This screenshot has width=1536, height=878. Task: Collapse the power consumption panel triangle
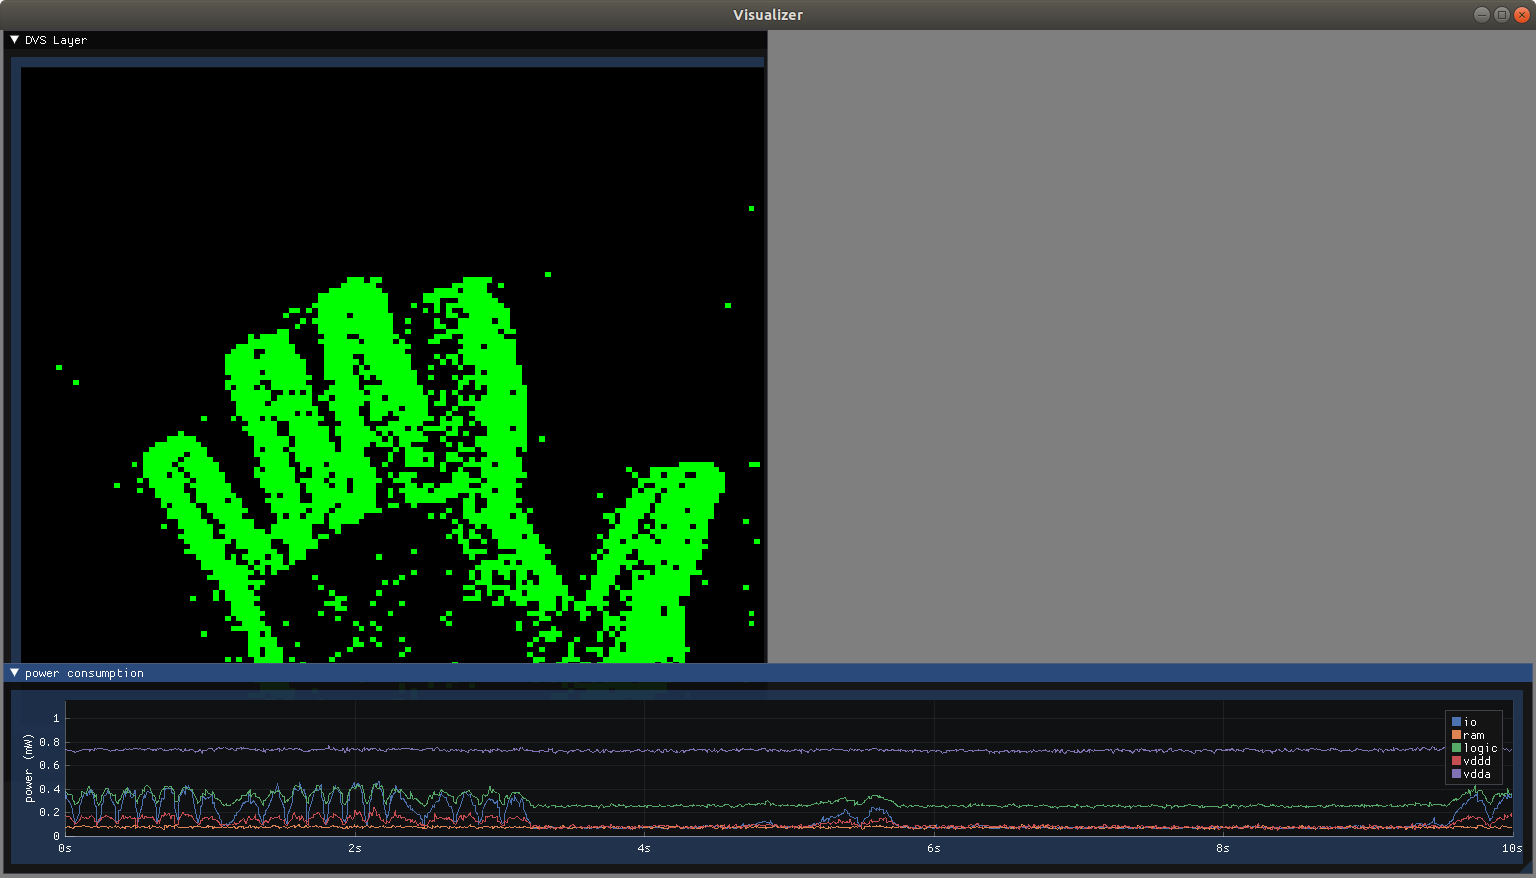(x=14, y=673)
